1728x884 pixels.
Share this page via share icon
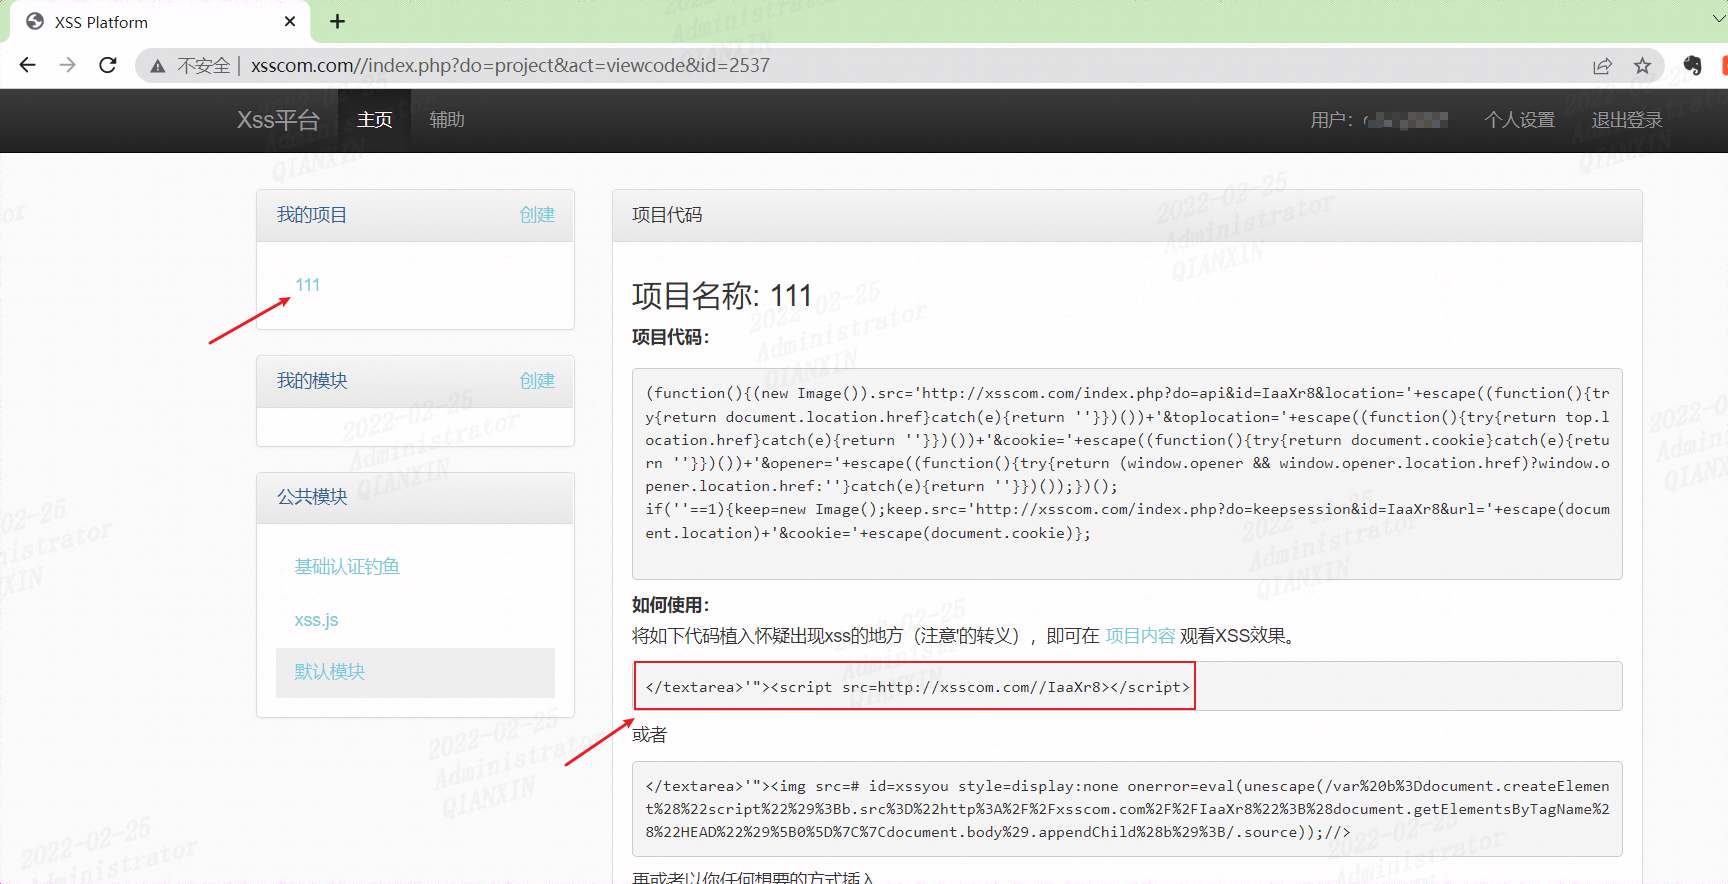click(x=1602, y=66)
